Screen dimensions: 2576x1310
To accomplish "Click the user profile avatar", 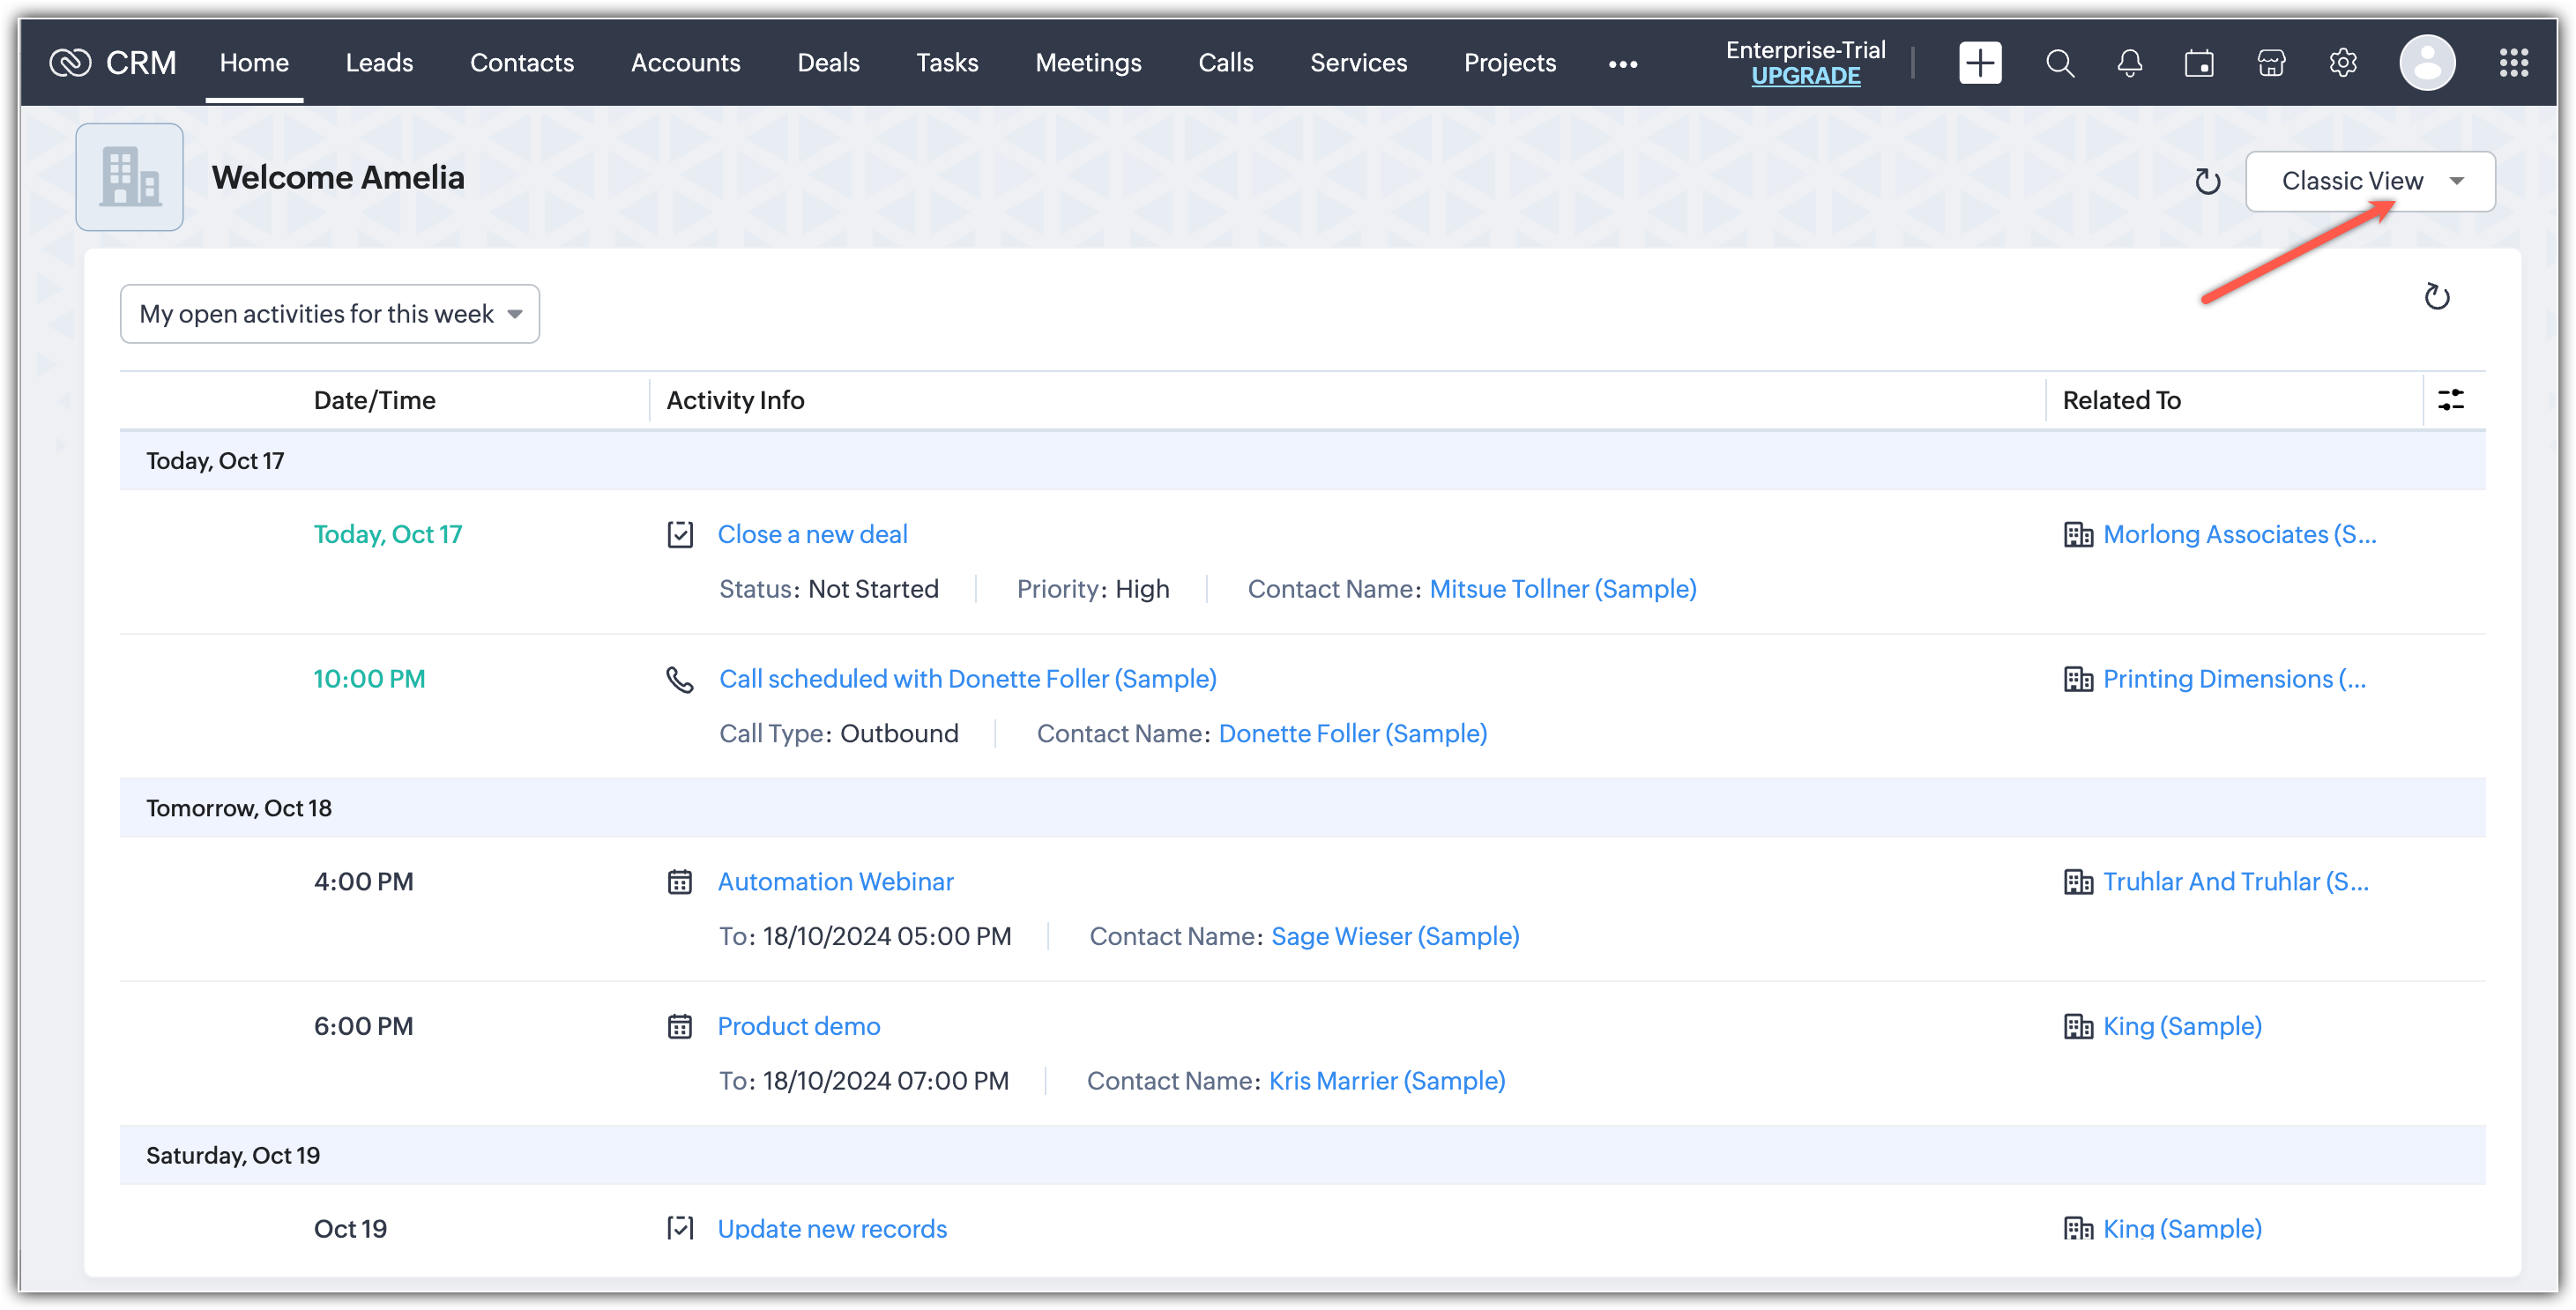I will click(2427, 63).
